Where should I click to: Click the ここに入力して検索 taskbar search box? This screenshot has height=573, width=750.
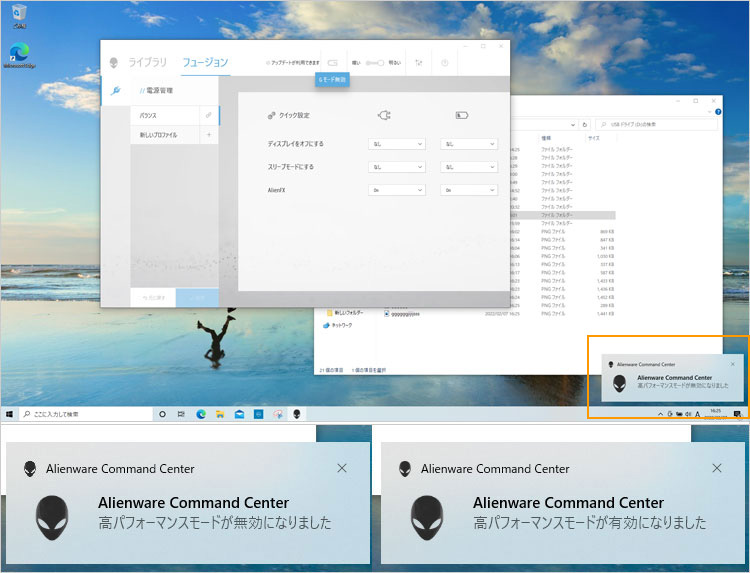(x=86, y=414)
